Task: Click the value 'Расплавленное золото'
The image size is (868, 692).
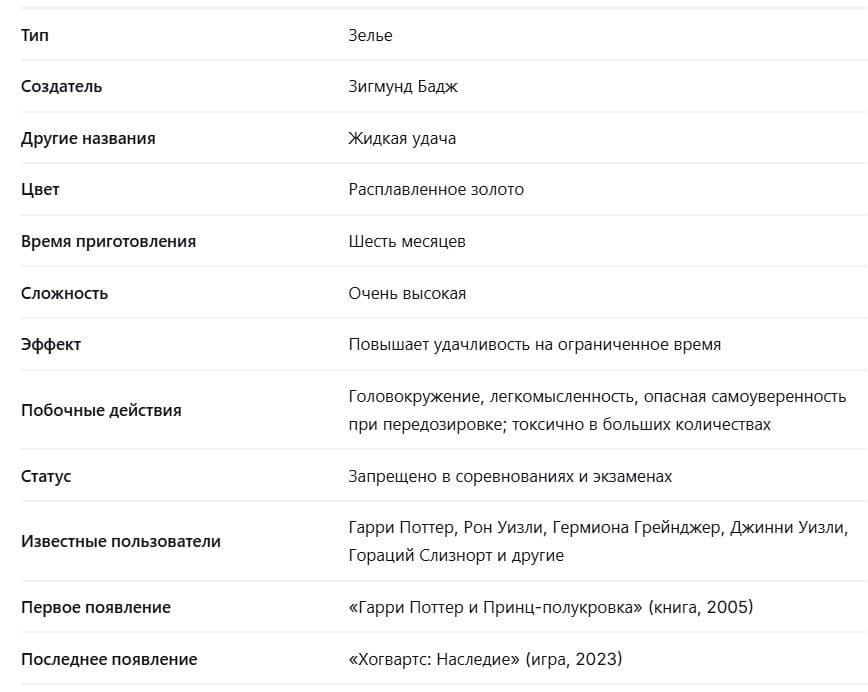Action: pos(436,189)
